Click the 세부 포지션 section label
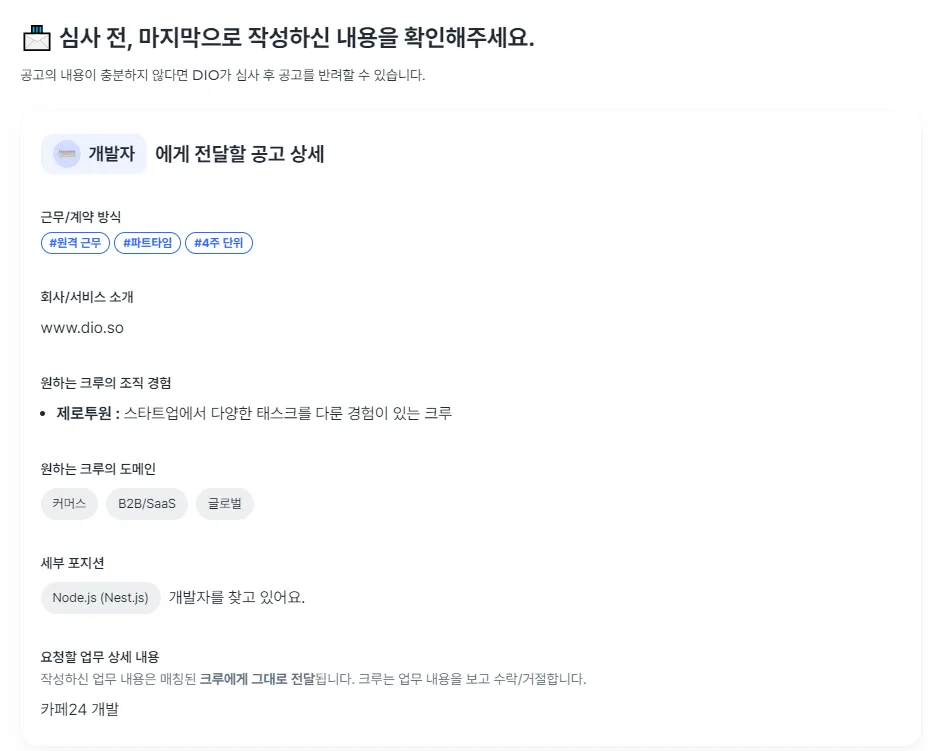This screenshot has height=751, width=940. click(73, 563)
